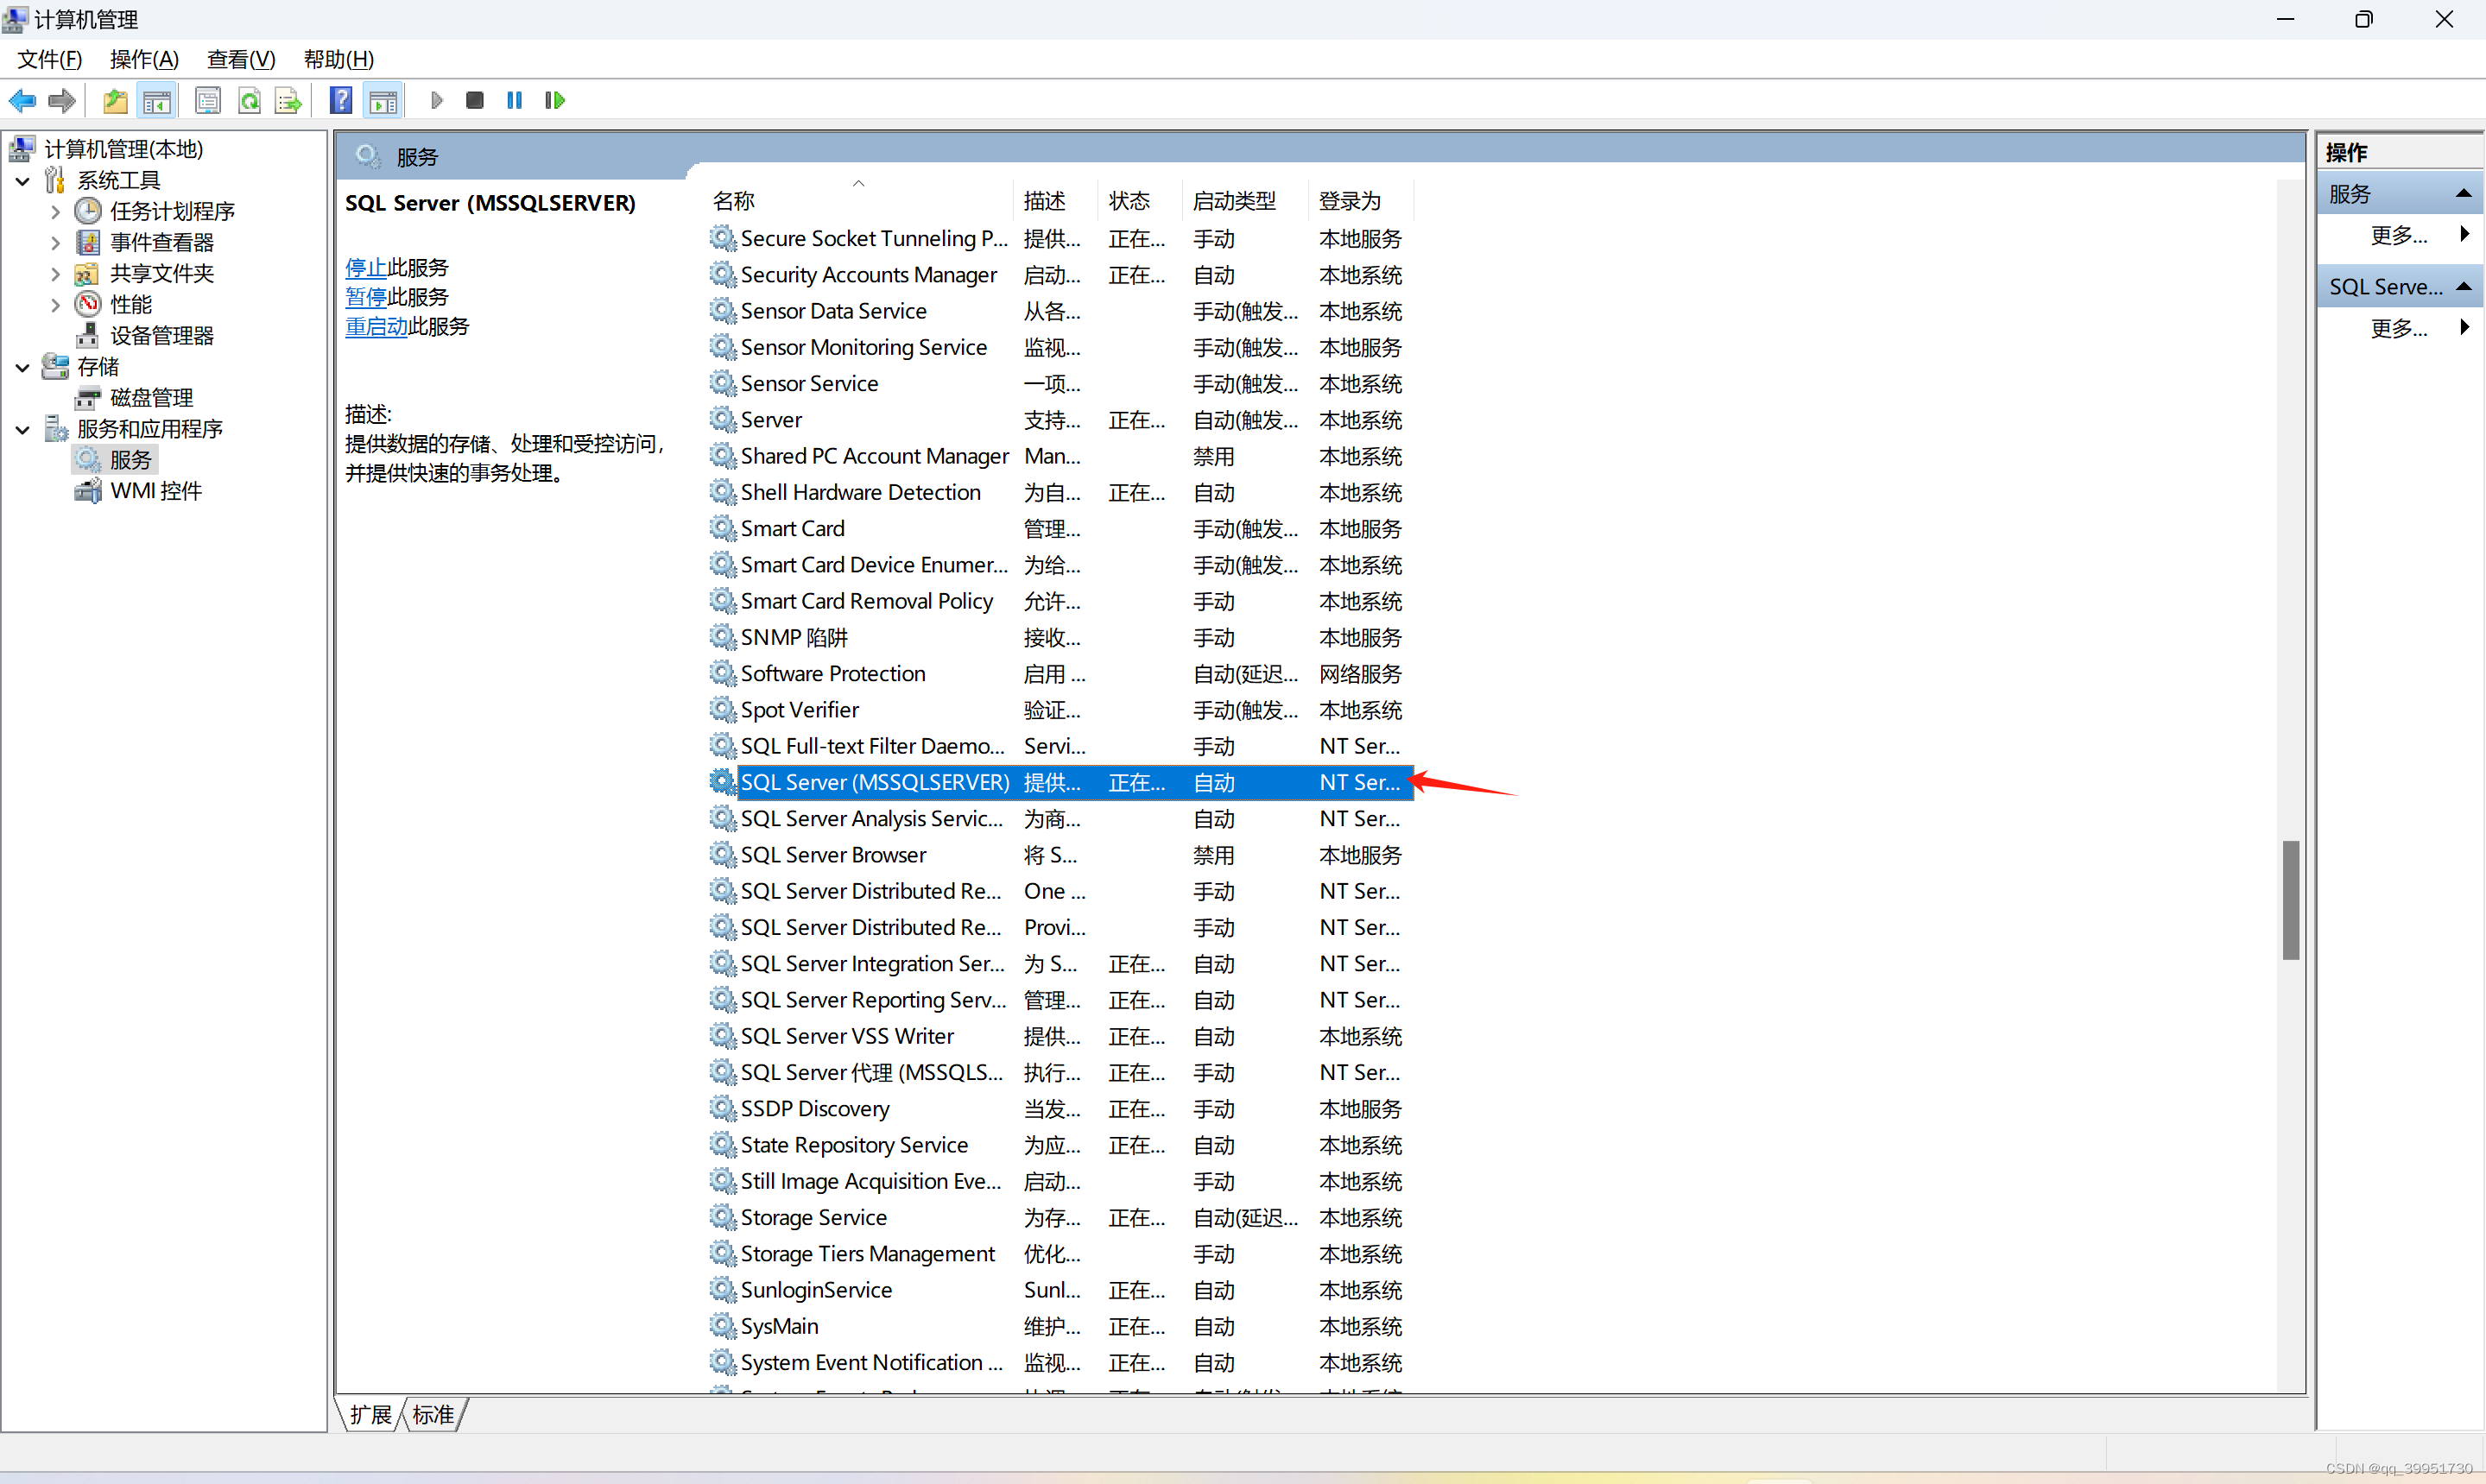This screenshot has width=2486, height=1484.
Task: Click the 重启动 service link
Action: tap(376, 326)
